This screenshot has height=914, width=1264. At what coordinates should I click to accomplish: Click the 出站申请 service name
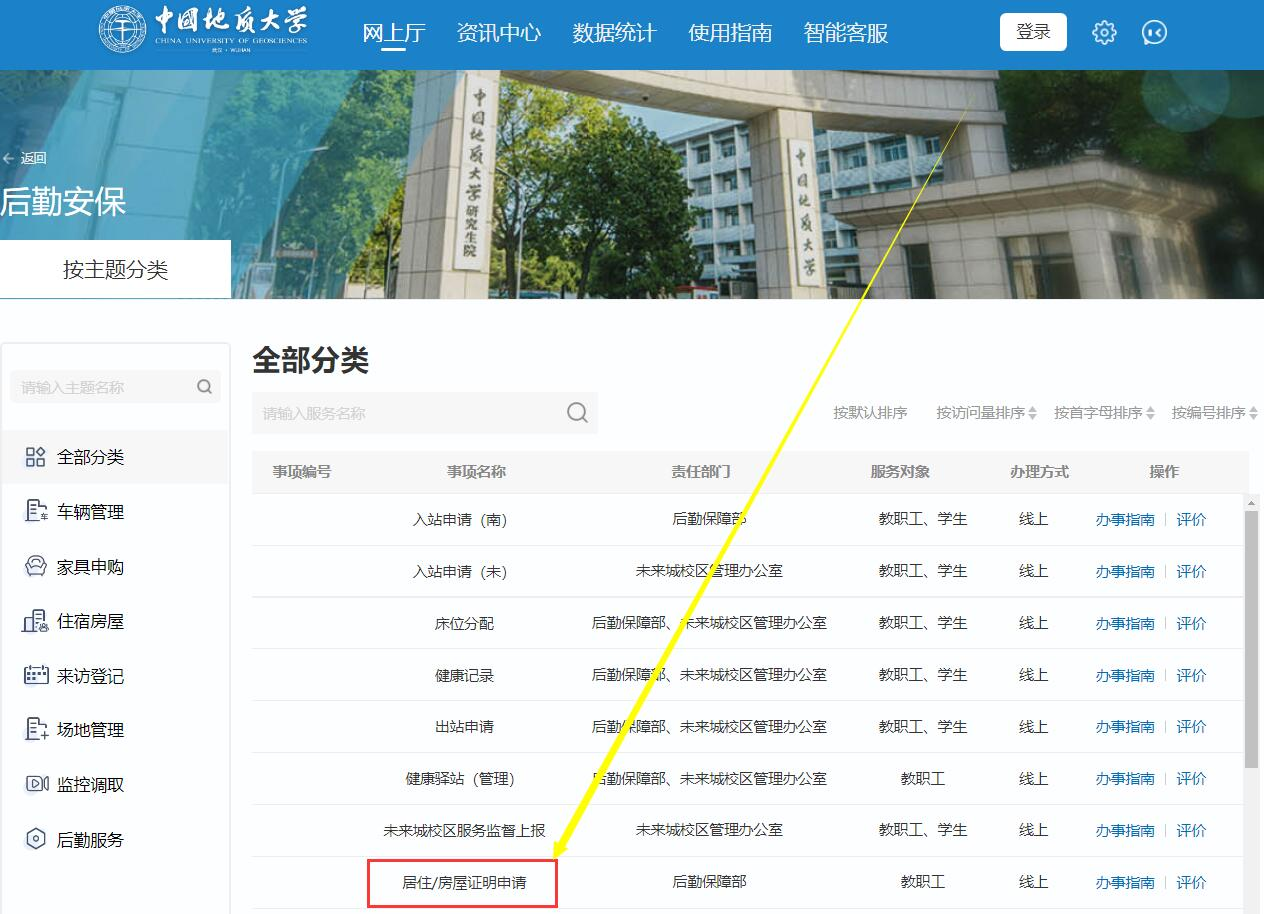pyautogui.click(x=464, y=727)
